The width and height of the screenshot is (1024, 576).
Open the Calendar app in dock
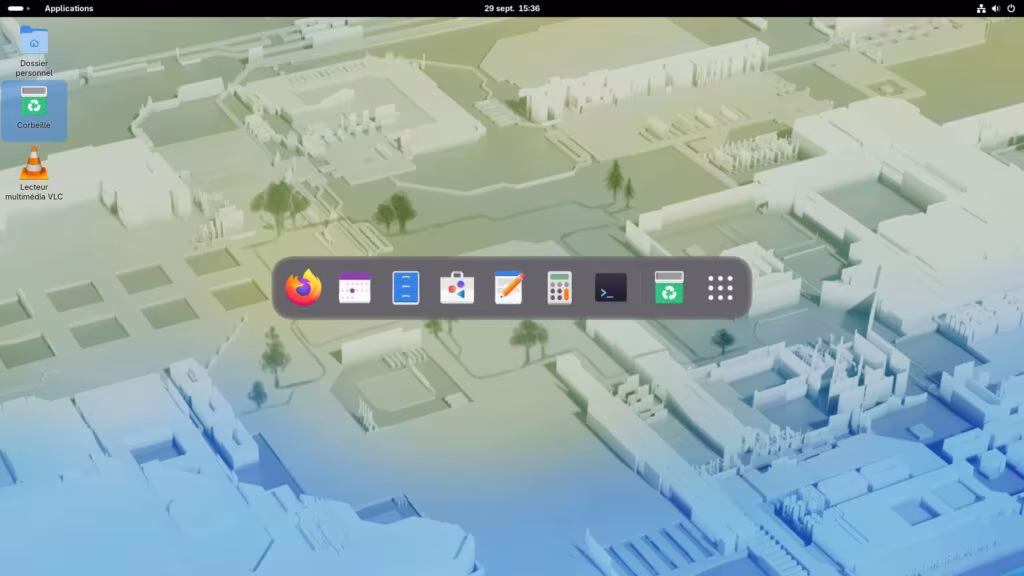[355, 287]
